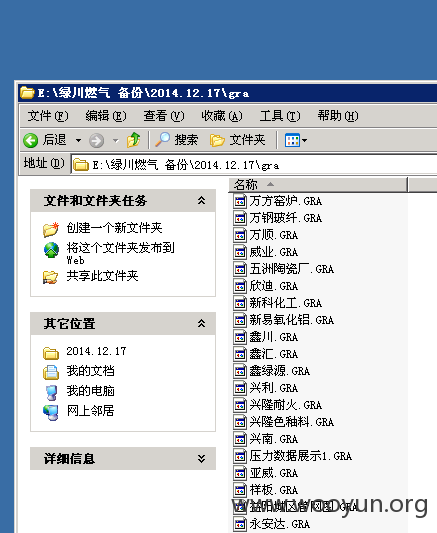The image size is (437, 533).
Task: Open the 2014.12.17 parent folder link
Action: 96,351
